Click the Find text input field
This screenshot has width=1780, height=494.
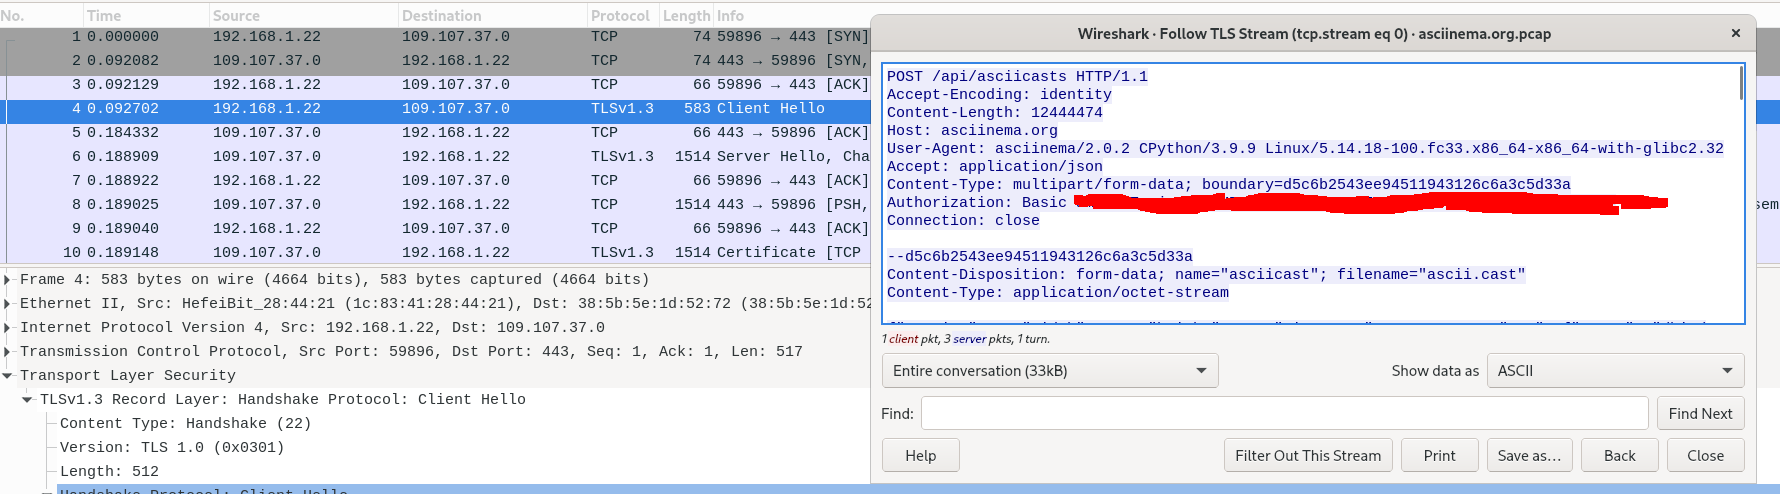1283,413
